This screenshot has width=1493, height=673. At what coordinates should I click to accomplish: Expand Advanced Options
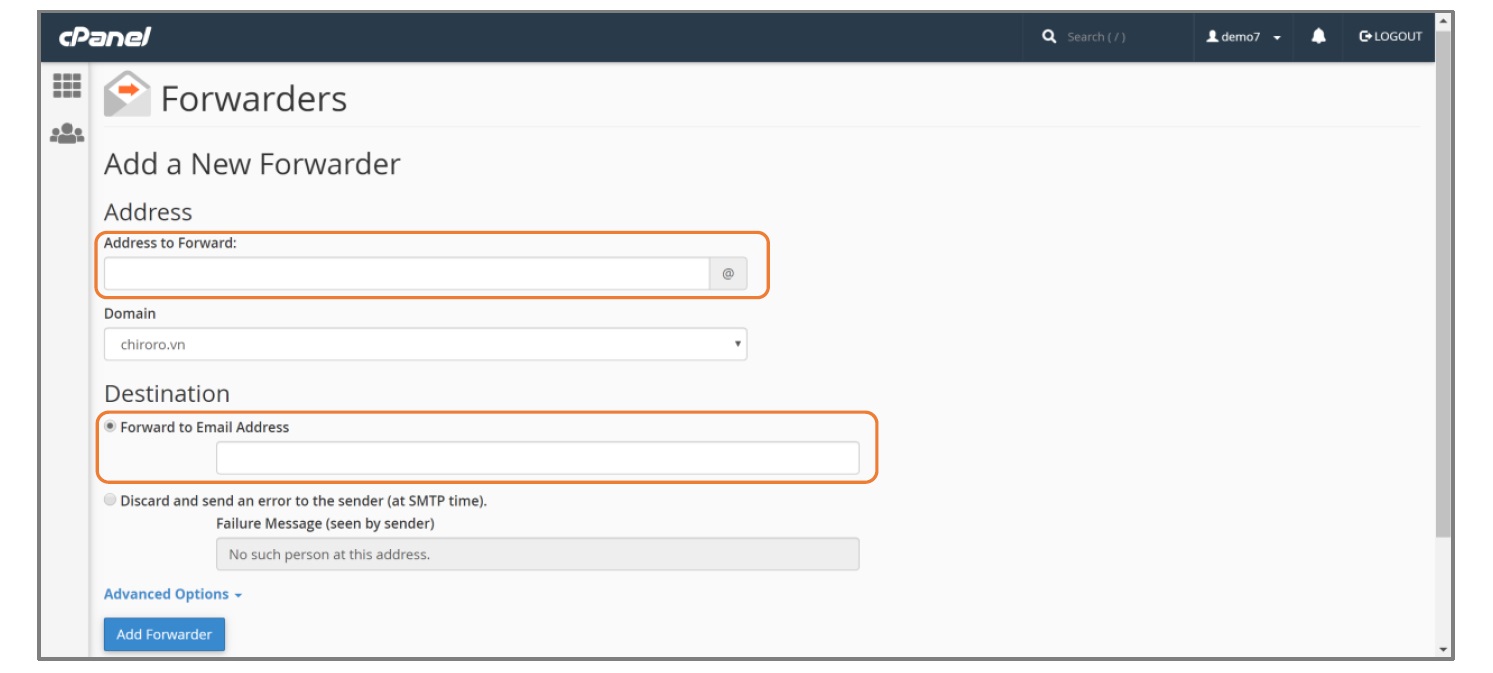click(x=173, y=594)
